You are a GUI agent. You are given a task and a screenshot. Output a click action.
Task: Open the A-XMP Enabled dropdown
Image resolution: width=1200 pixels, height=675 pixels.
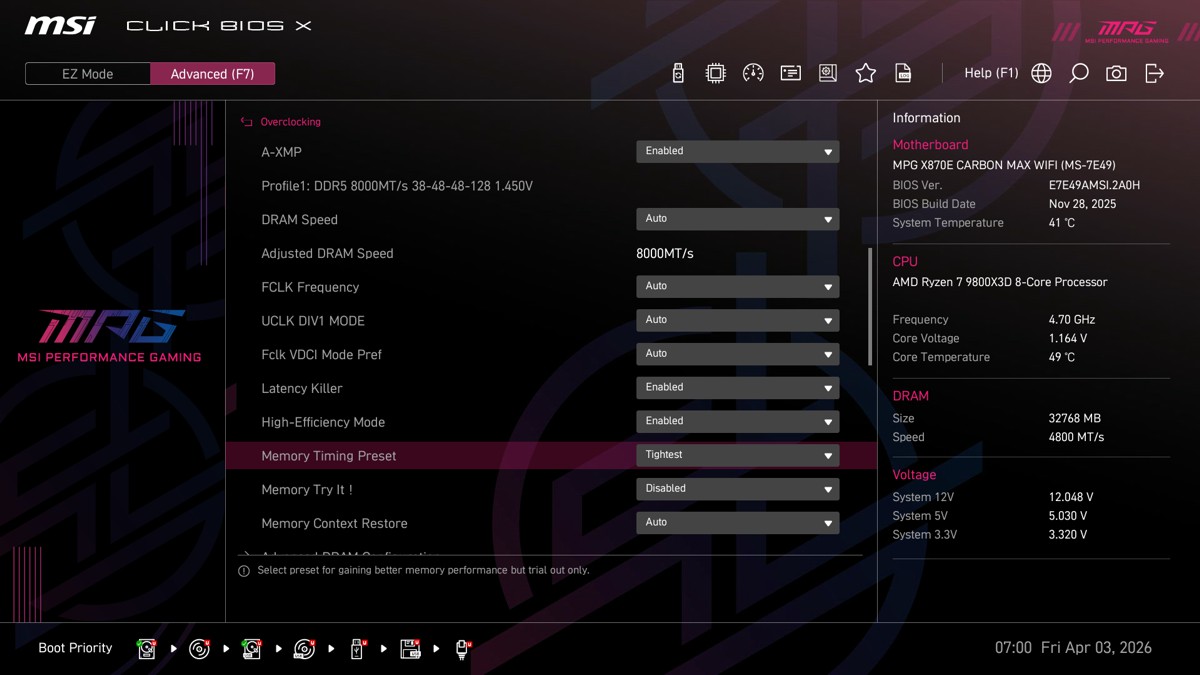coord(737,152)
